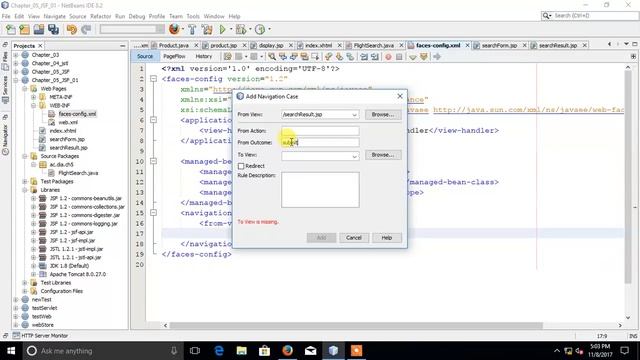
Task: Open the Tools menu
Action: (x=193, y=16)
